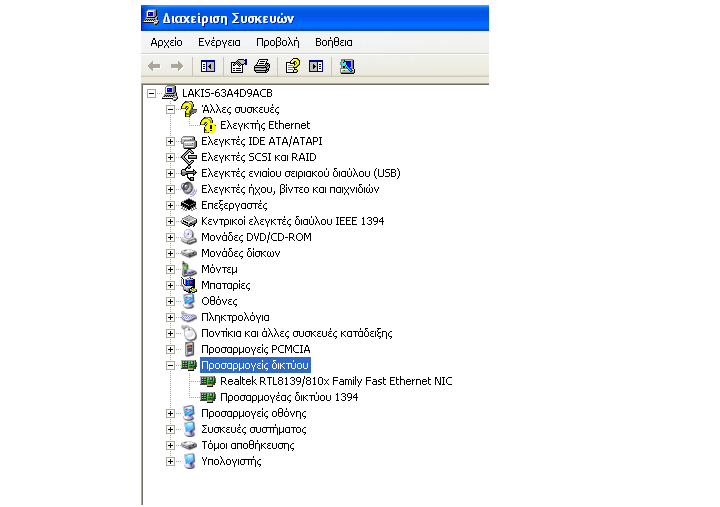Expand the USB controllers category

[170, 174]
